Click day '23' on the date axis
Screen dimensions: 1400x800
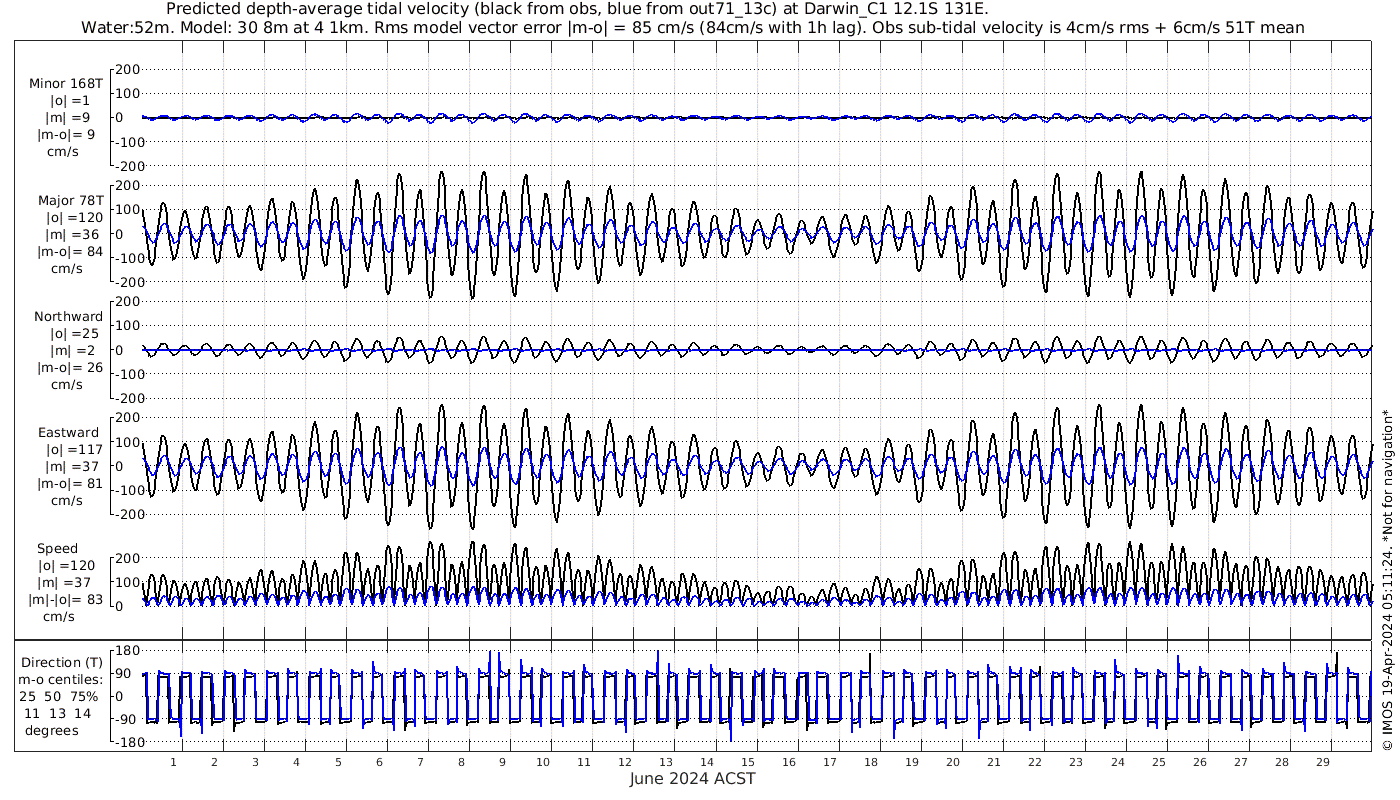click(x=1076, y=762)
